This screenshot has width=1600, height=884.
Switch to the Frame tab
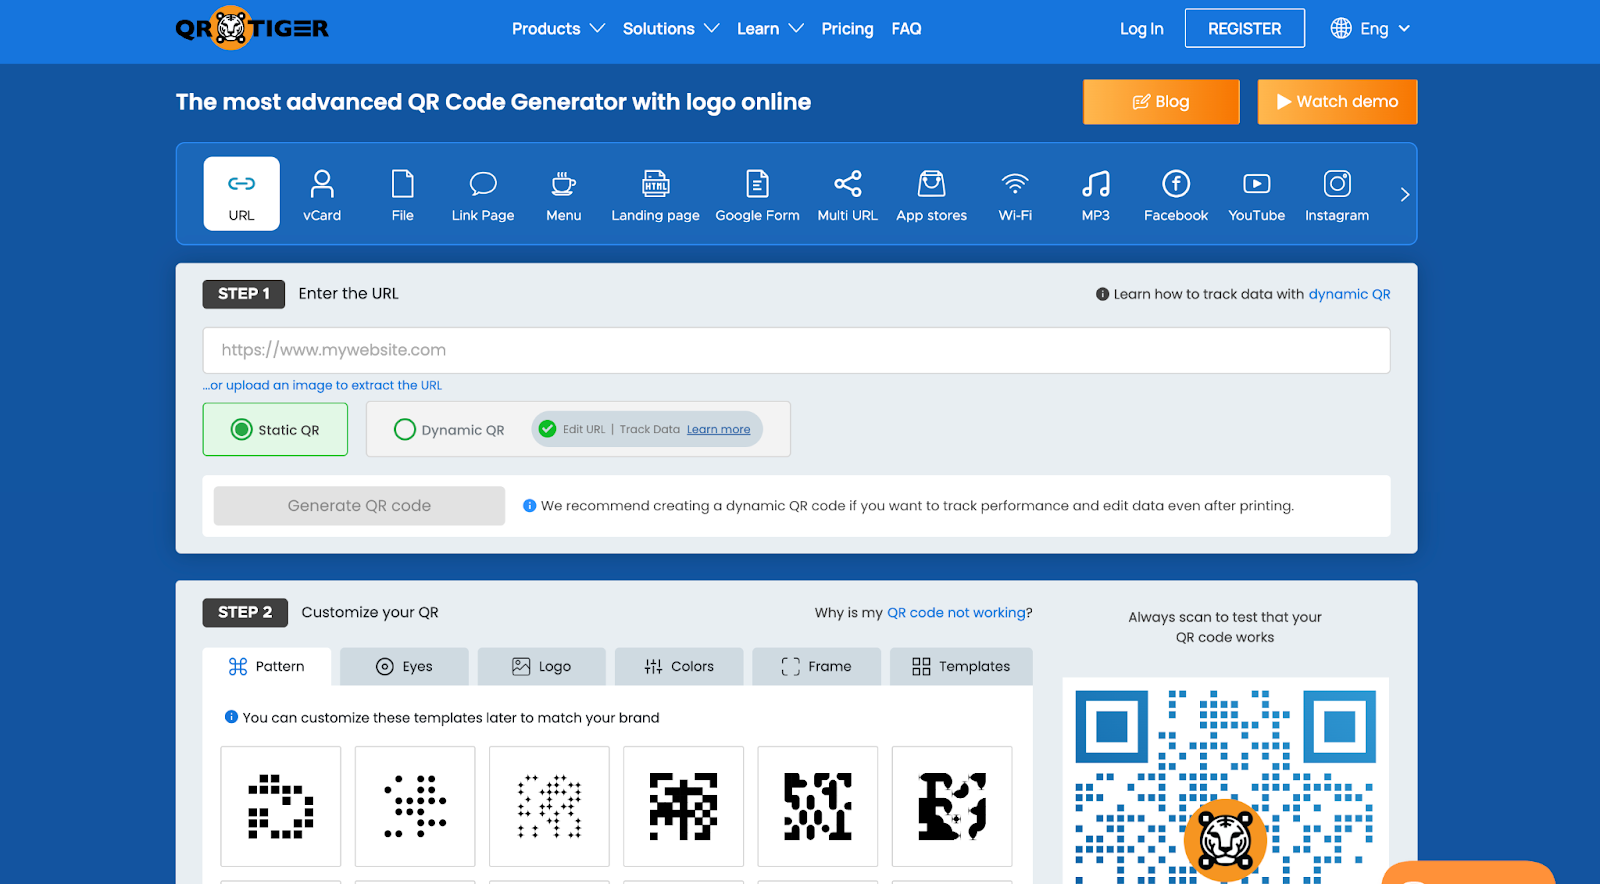pyautogui.click(x=816, y=666)
